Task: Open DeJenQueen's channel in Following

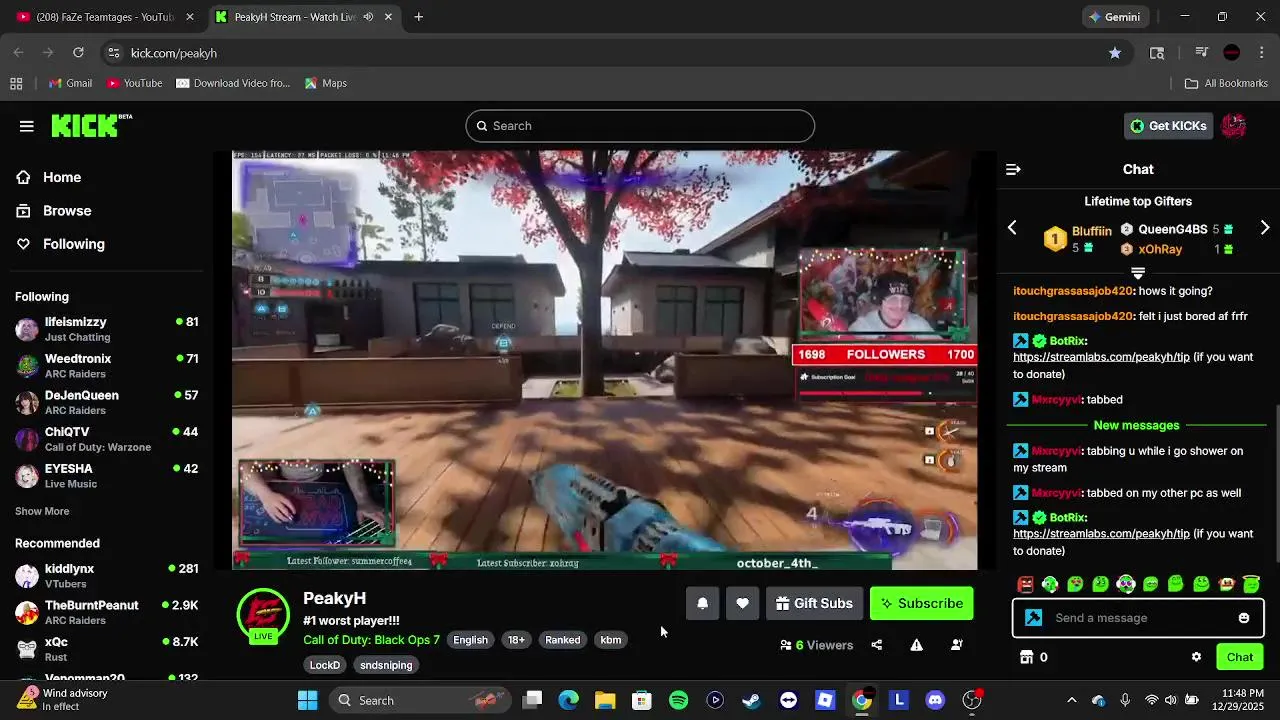Action: tap(107, 402)
